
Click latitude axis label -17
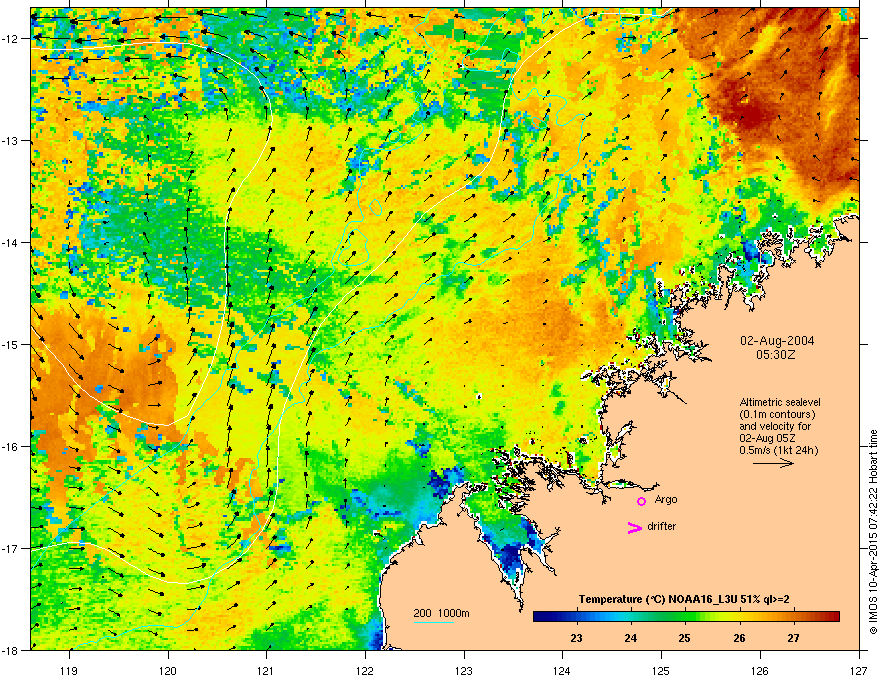point(11,548)
